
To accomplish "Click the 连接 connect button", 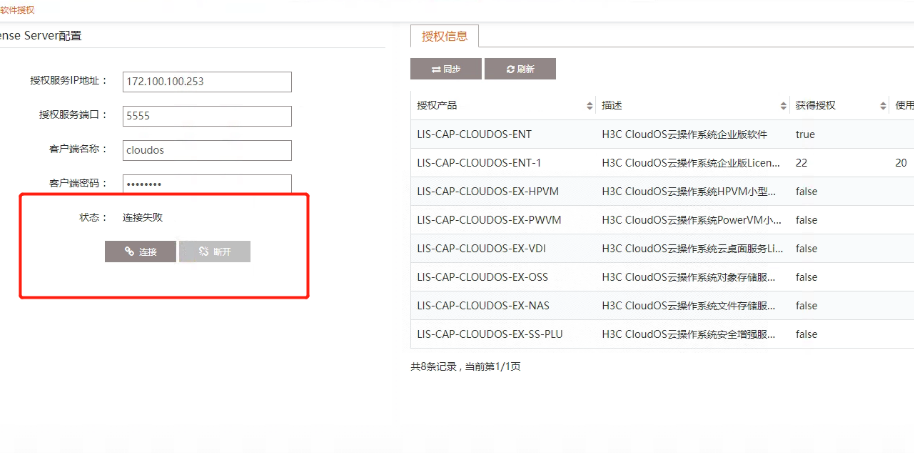I will 140,252.
